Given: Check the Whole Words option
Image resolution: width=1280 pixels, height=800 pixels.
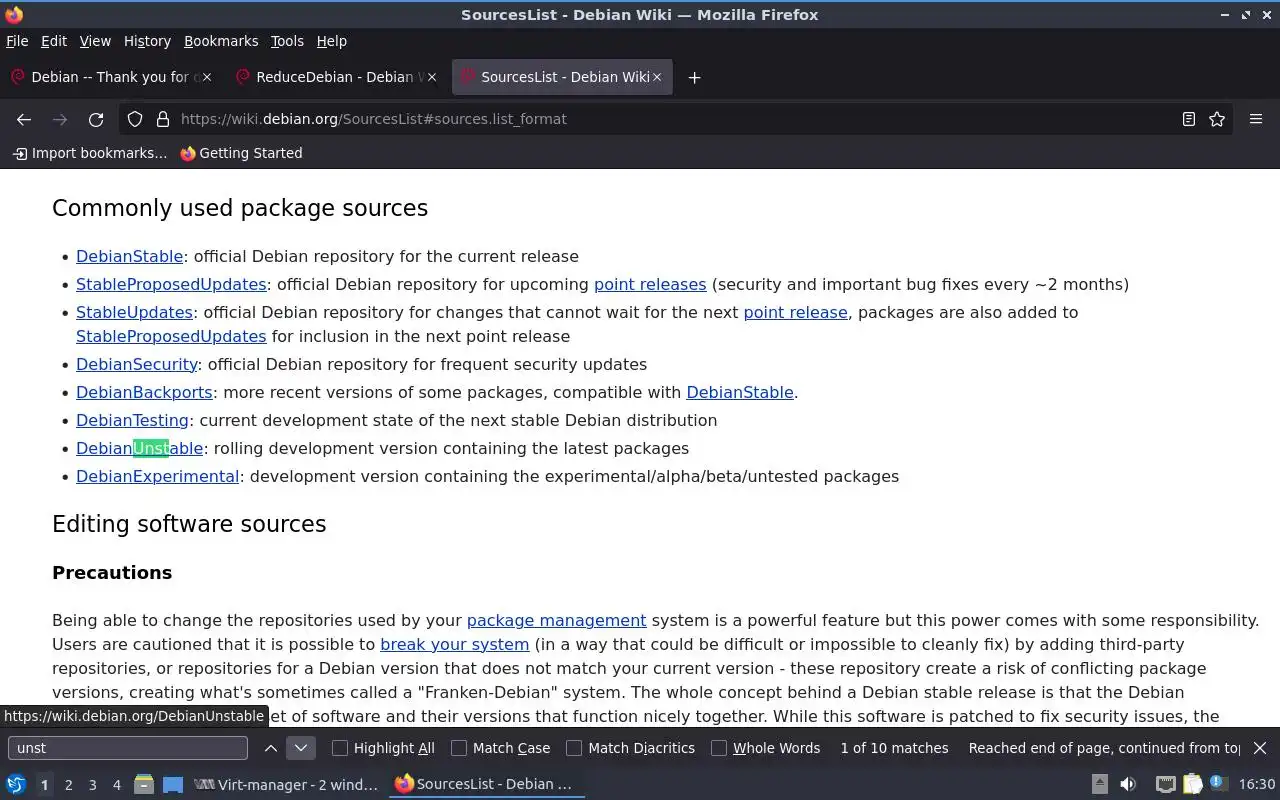Looking at the screenshot, I should (x=719, y=748).
